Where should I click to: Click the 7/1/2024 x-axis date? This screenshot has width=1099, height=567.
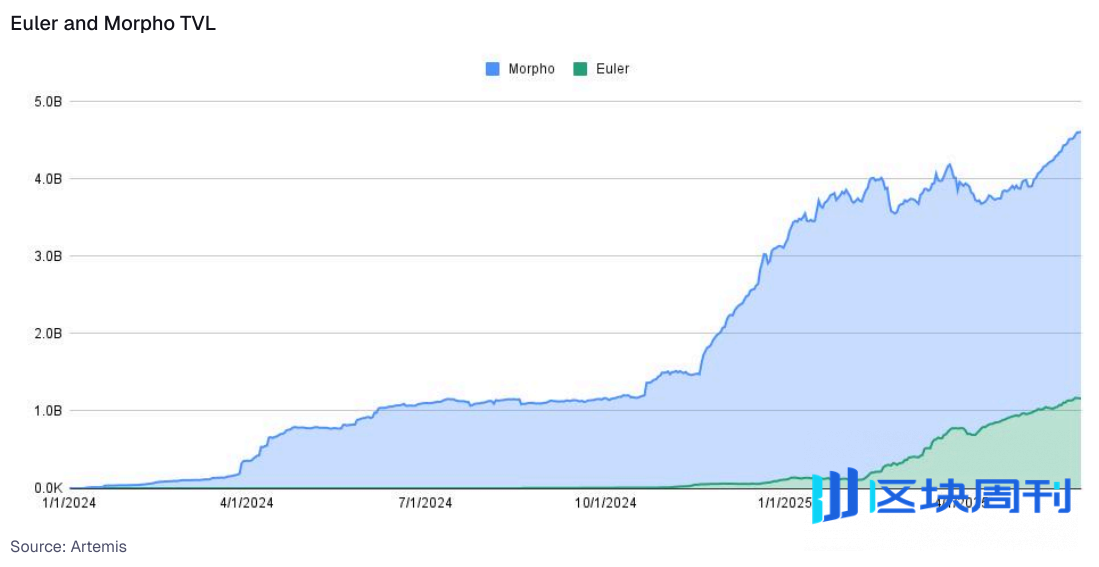425,503
